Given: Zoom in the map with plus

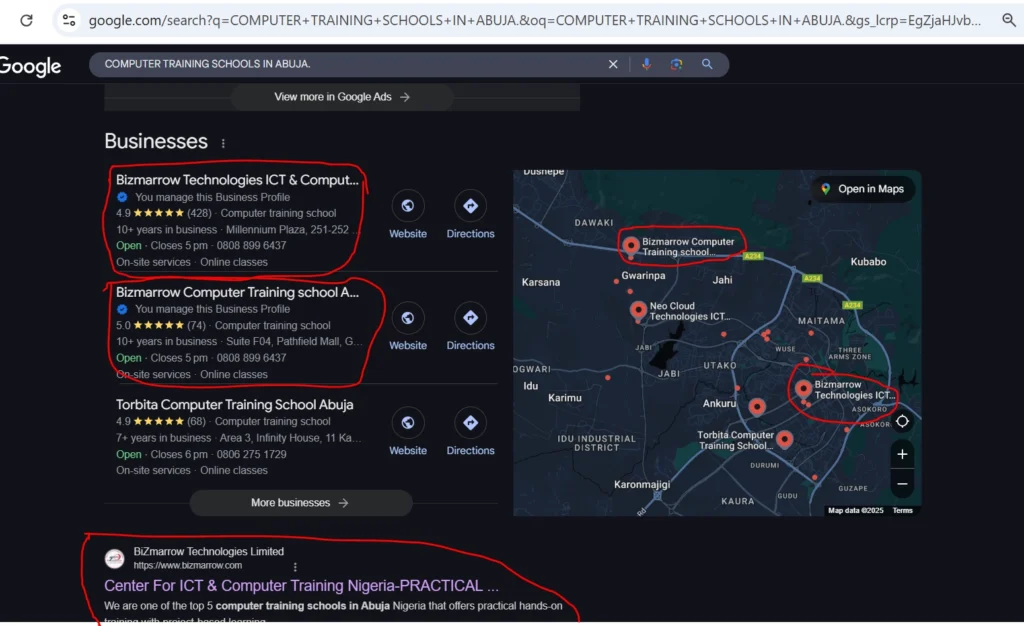Looking at the screenshot, I should pyautogui.click(x=902, y=454).
